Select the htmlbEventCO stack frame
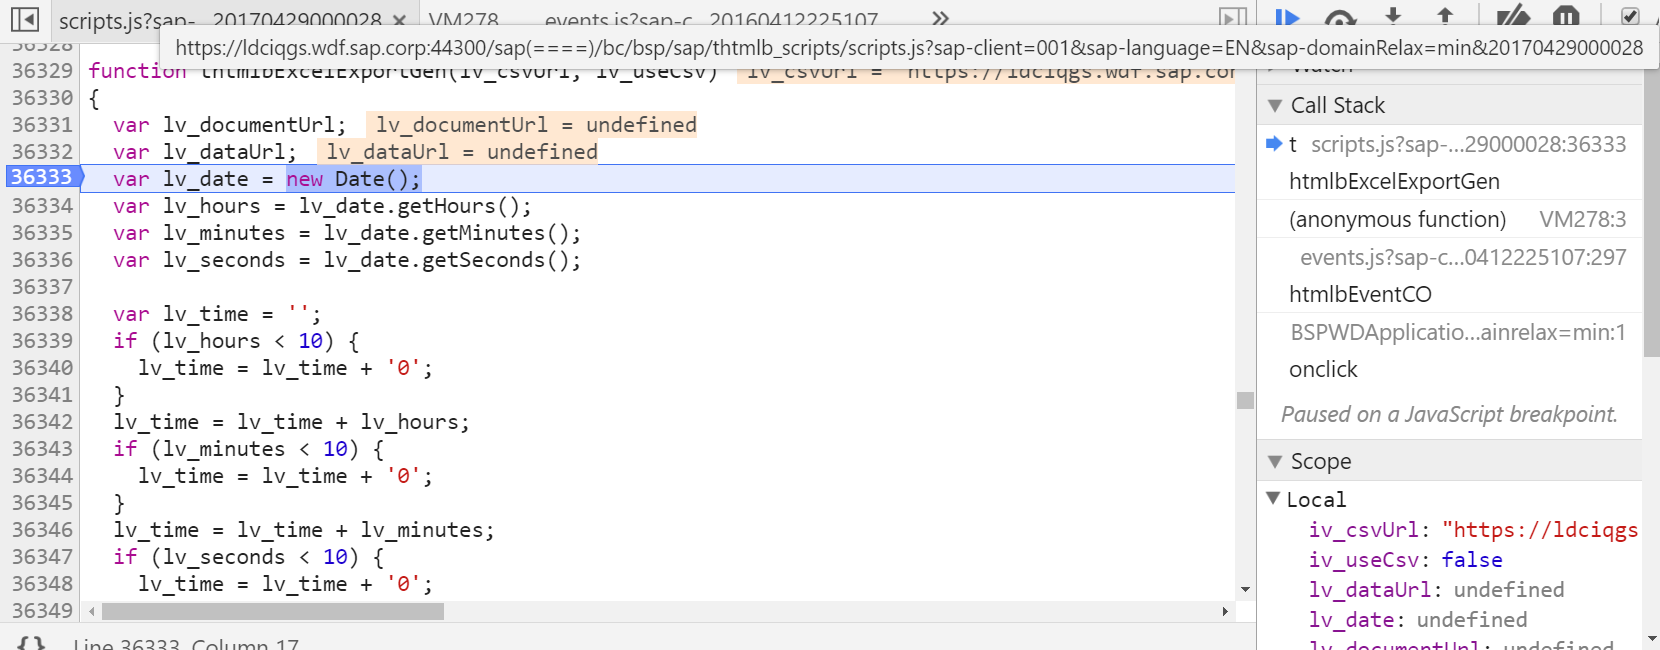Image resolution: width=1660 pixels, height=650 pixels. click(x=1360, y=294)
